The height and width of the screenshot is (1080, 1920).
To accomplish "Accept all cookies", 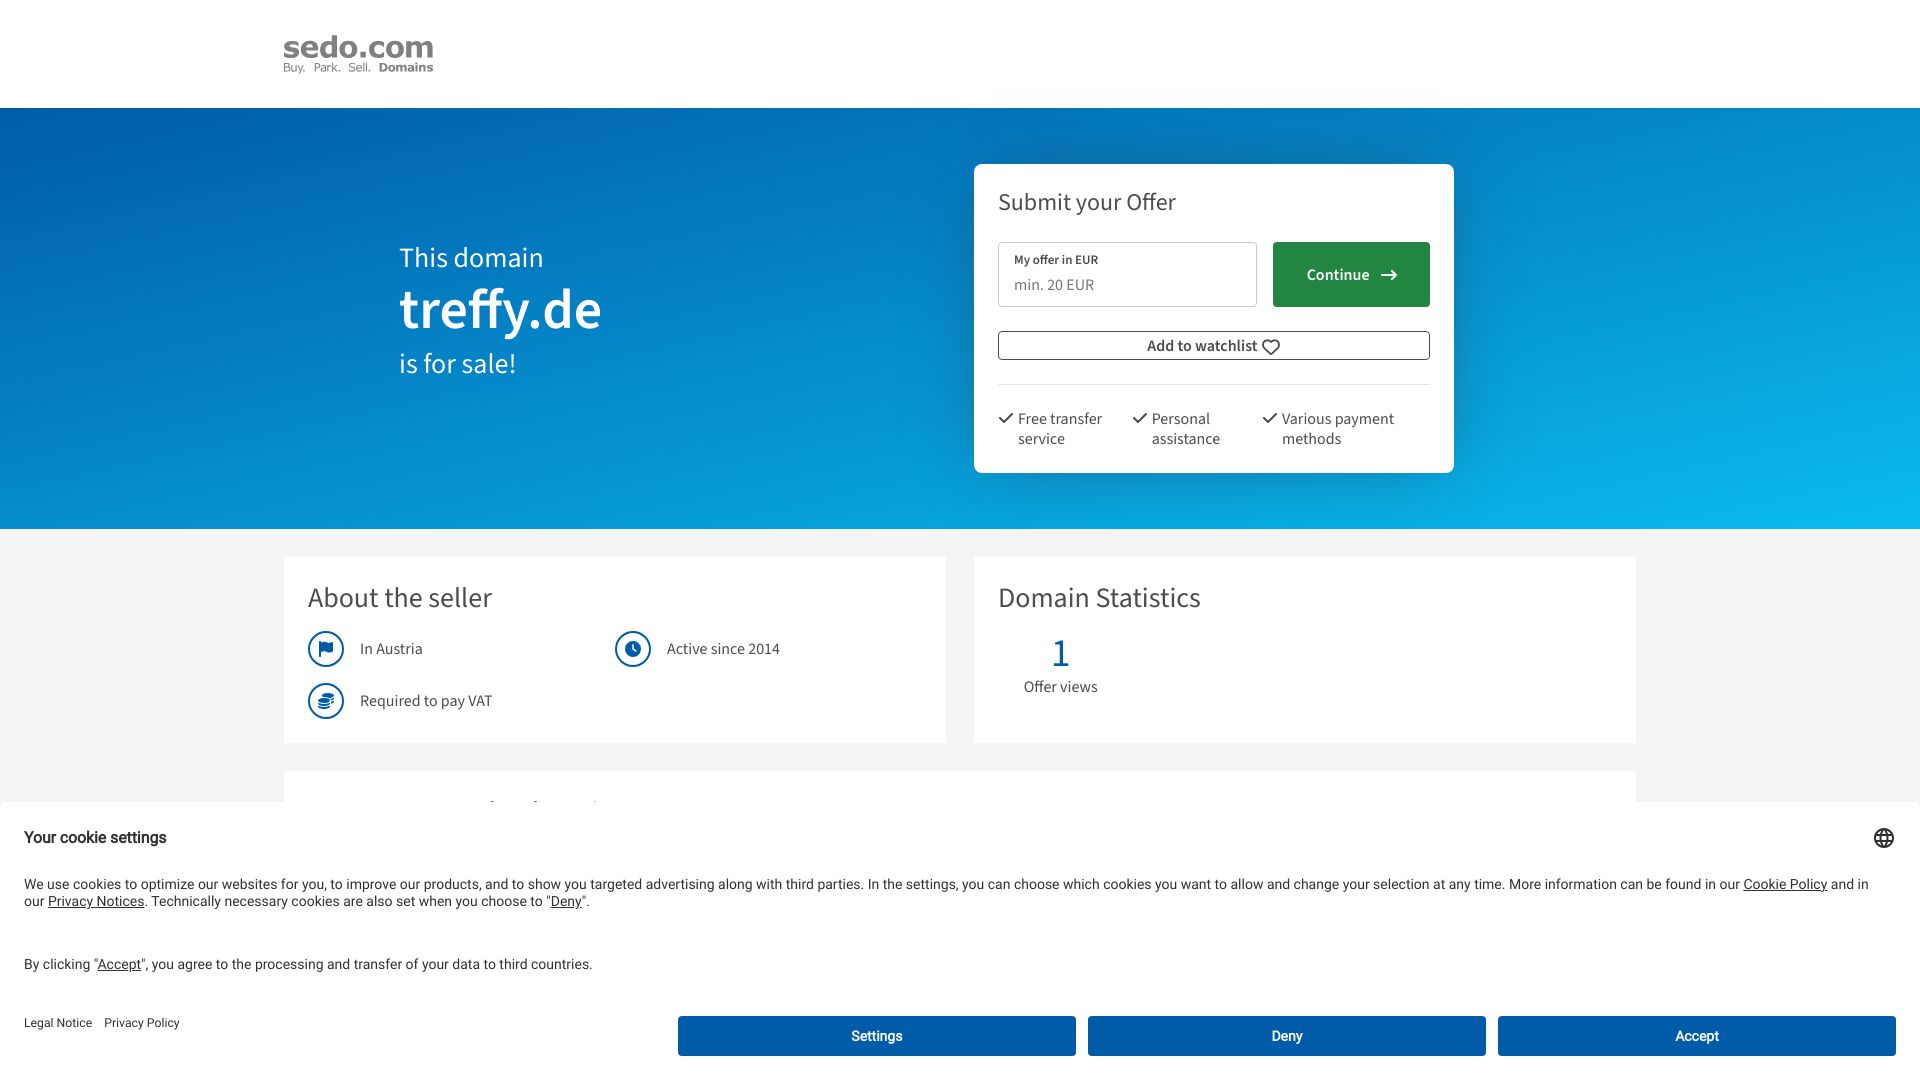I will (x=1696, y=1036).
